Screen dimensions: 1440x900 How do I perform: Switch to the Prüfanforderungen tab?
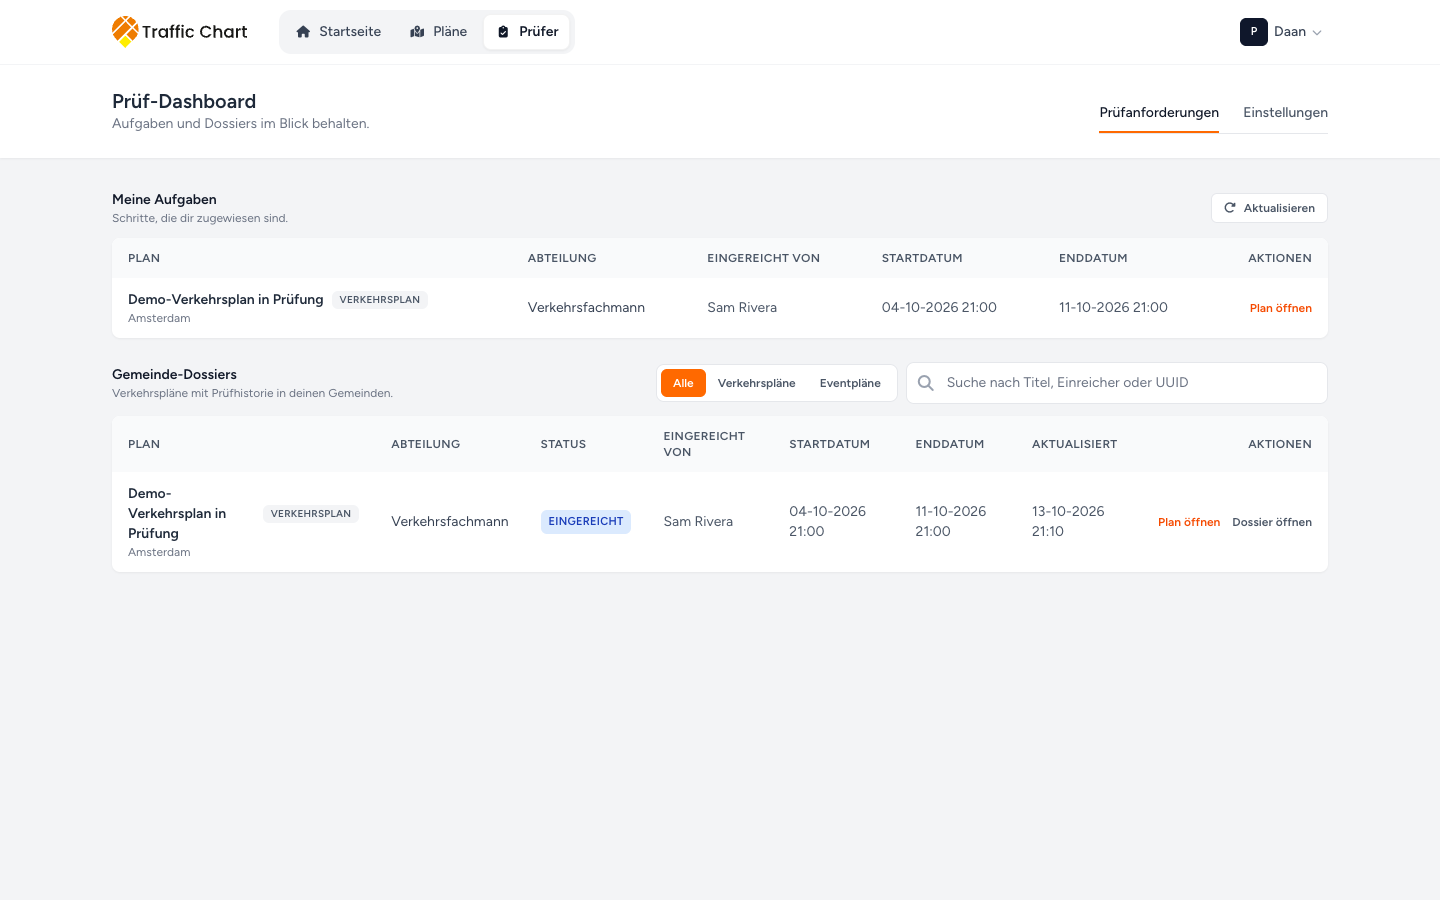tap(1159, 113)
